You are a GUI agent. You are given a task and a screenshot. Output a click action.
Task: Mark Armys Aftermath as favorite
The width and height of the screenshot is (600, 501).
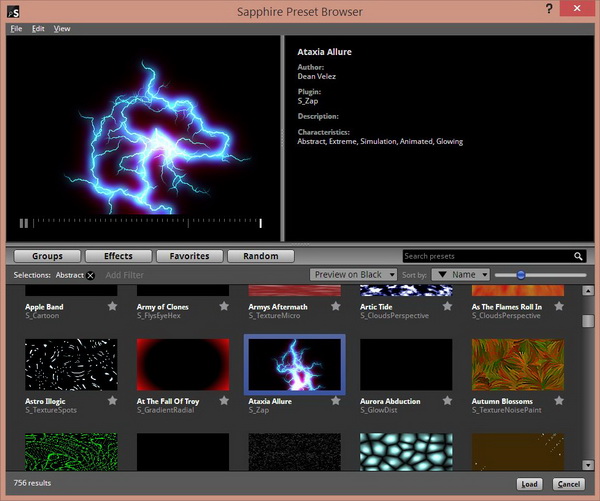click(336, 306)
